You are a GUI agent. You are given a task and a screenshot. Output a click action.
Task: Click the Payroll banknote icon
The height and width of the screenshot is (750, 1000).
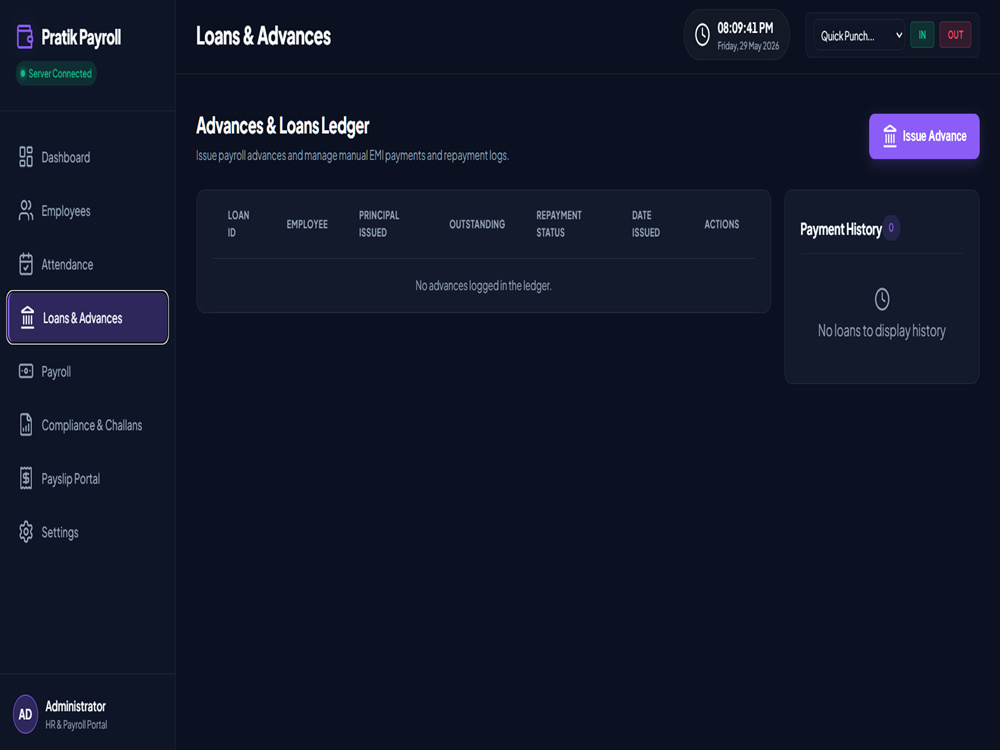(26, 371)
